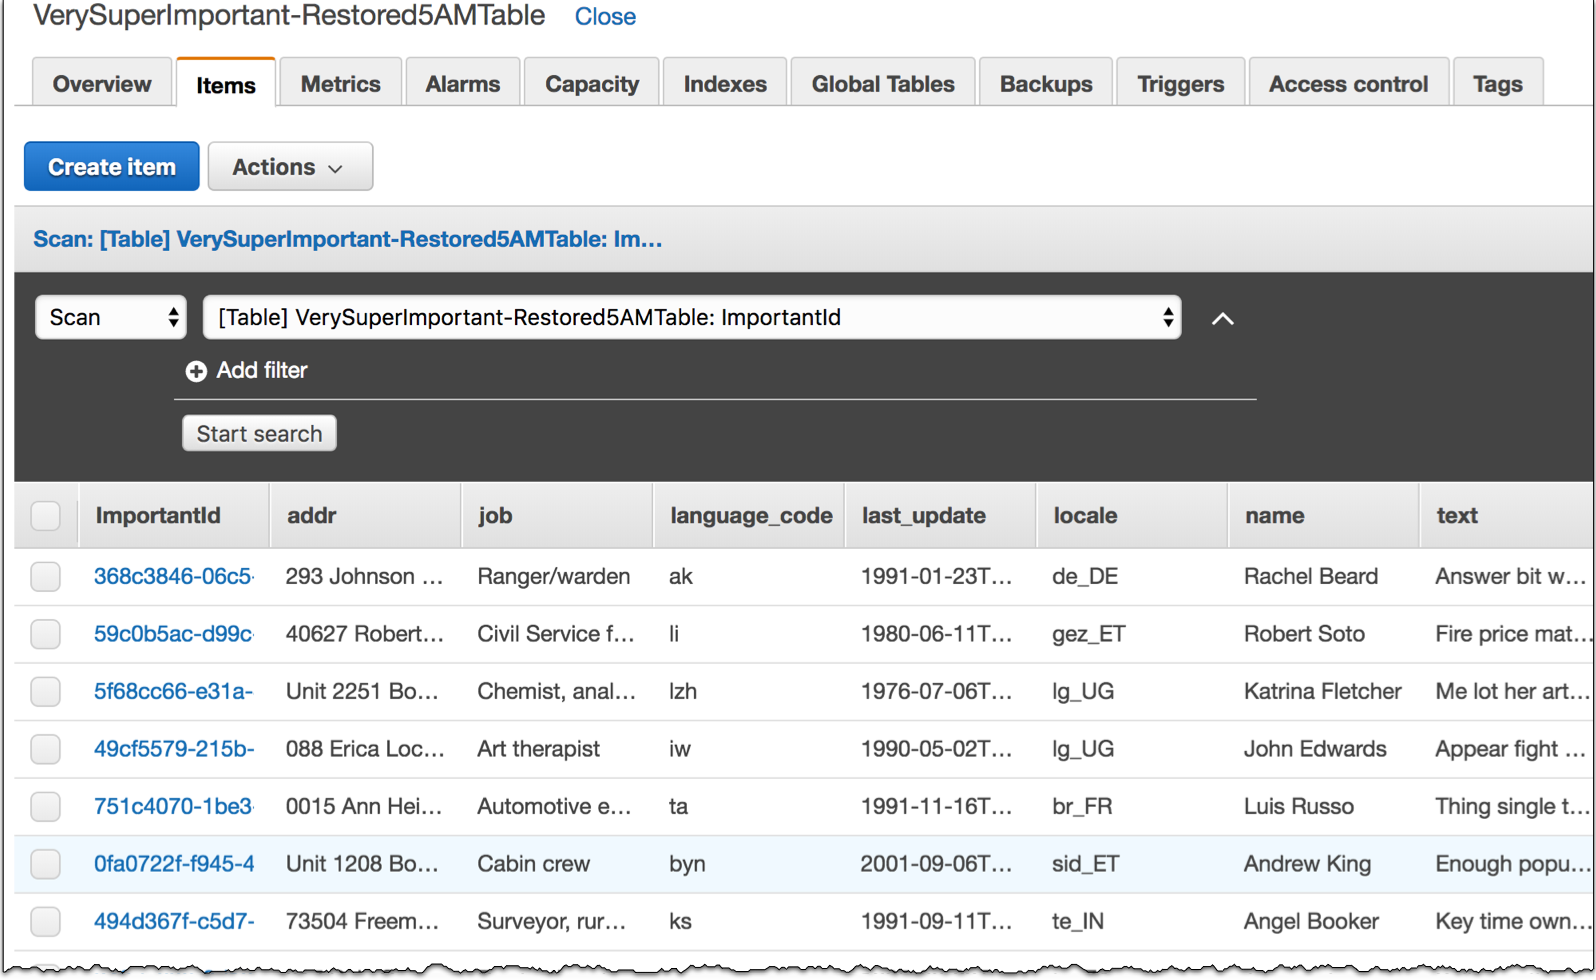Click the page title VerySuperImportant-Restored5AMTable
Screen dimensions: 1596x980
pyautogui.click(x=289, y=15)
